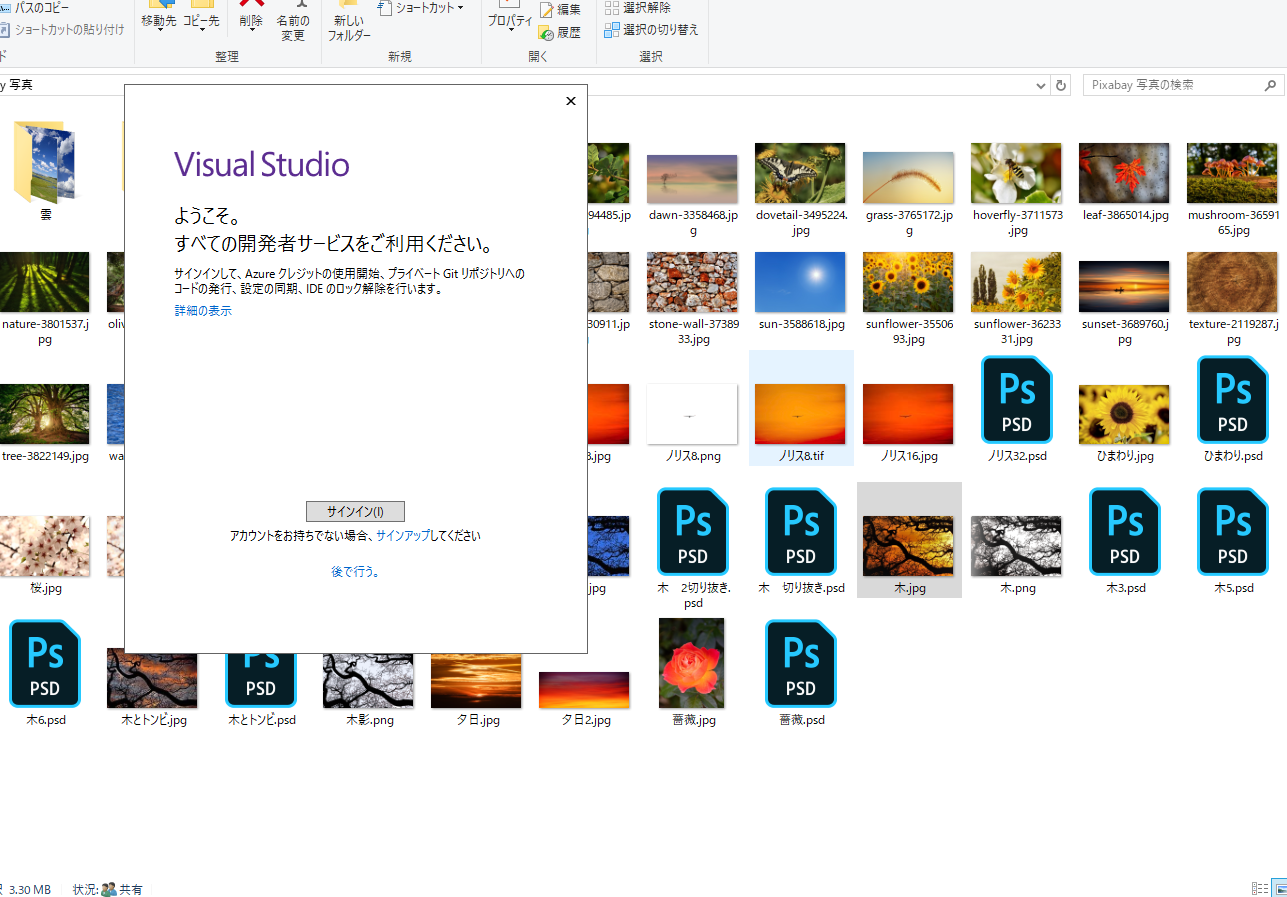Click the サインイン button in Visual Studio dialog

pos(355,511)
